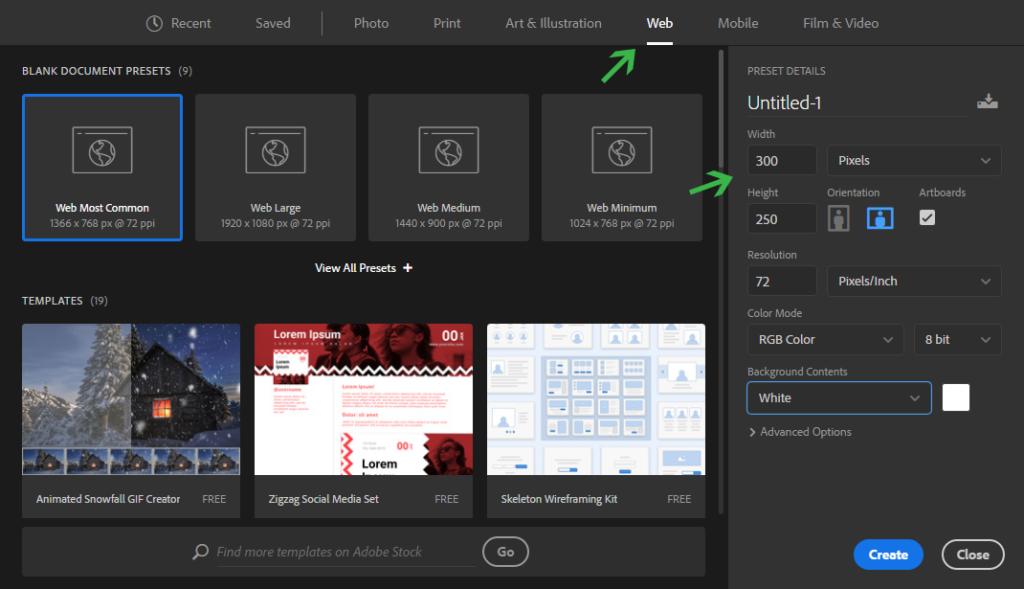
Task: Click the Untitled-1 document name field
Action: (x=857, y=103)
